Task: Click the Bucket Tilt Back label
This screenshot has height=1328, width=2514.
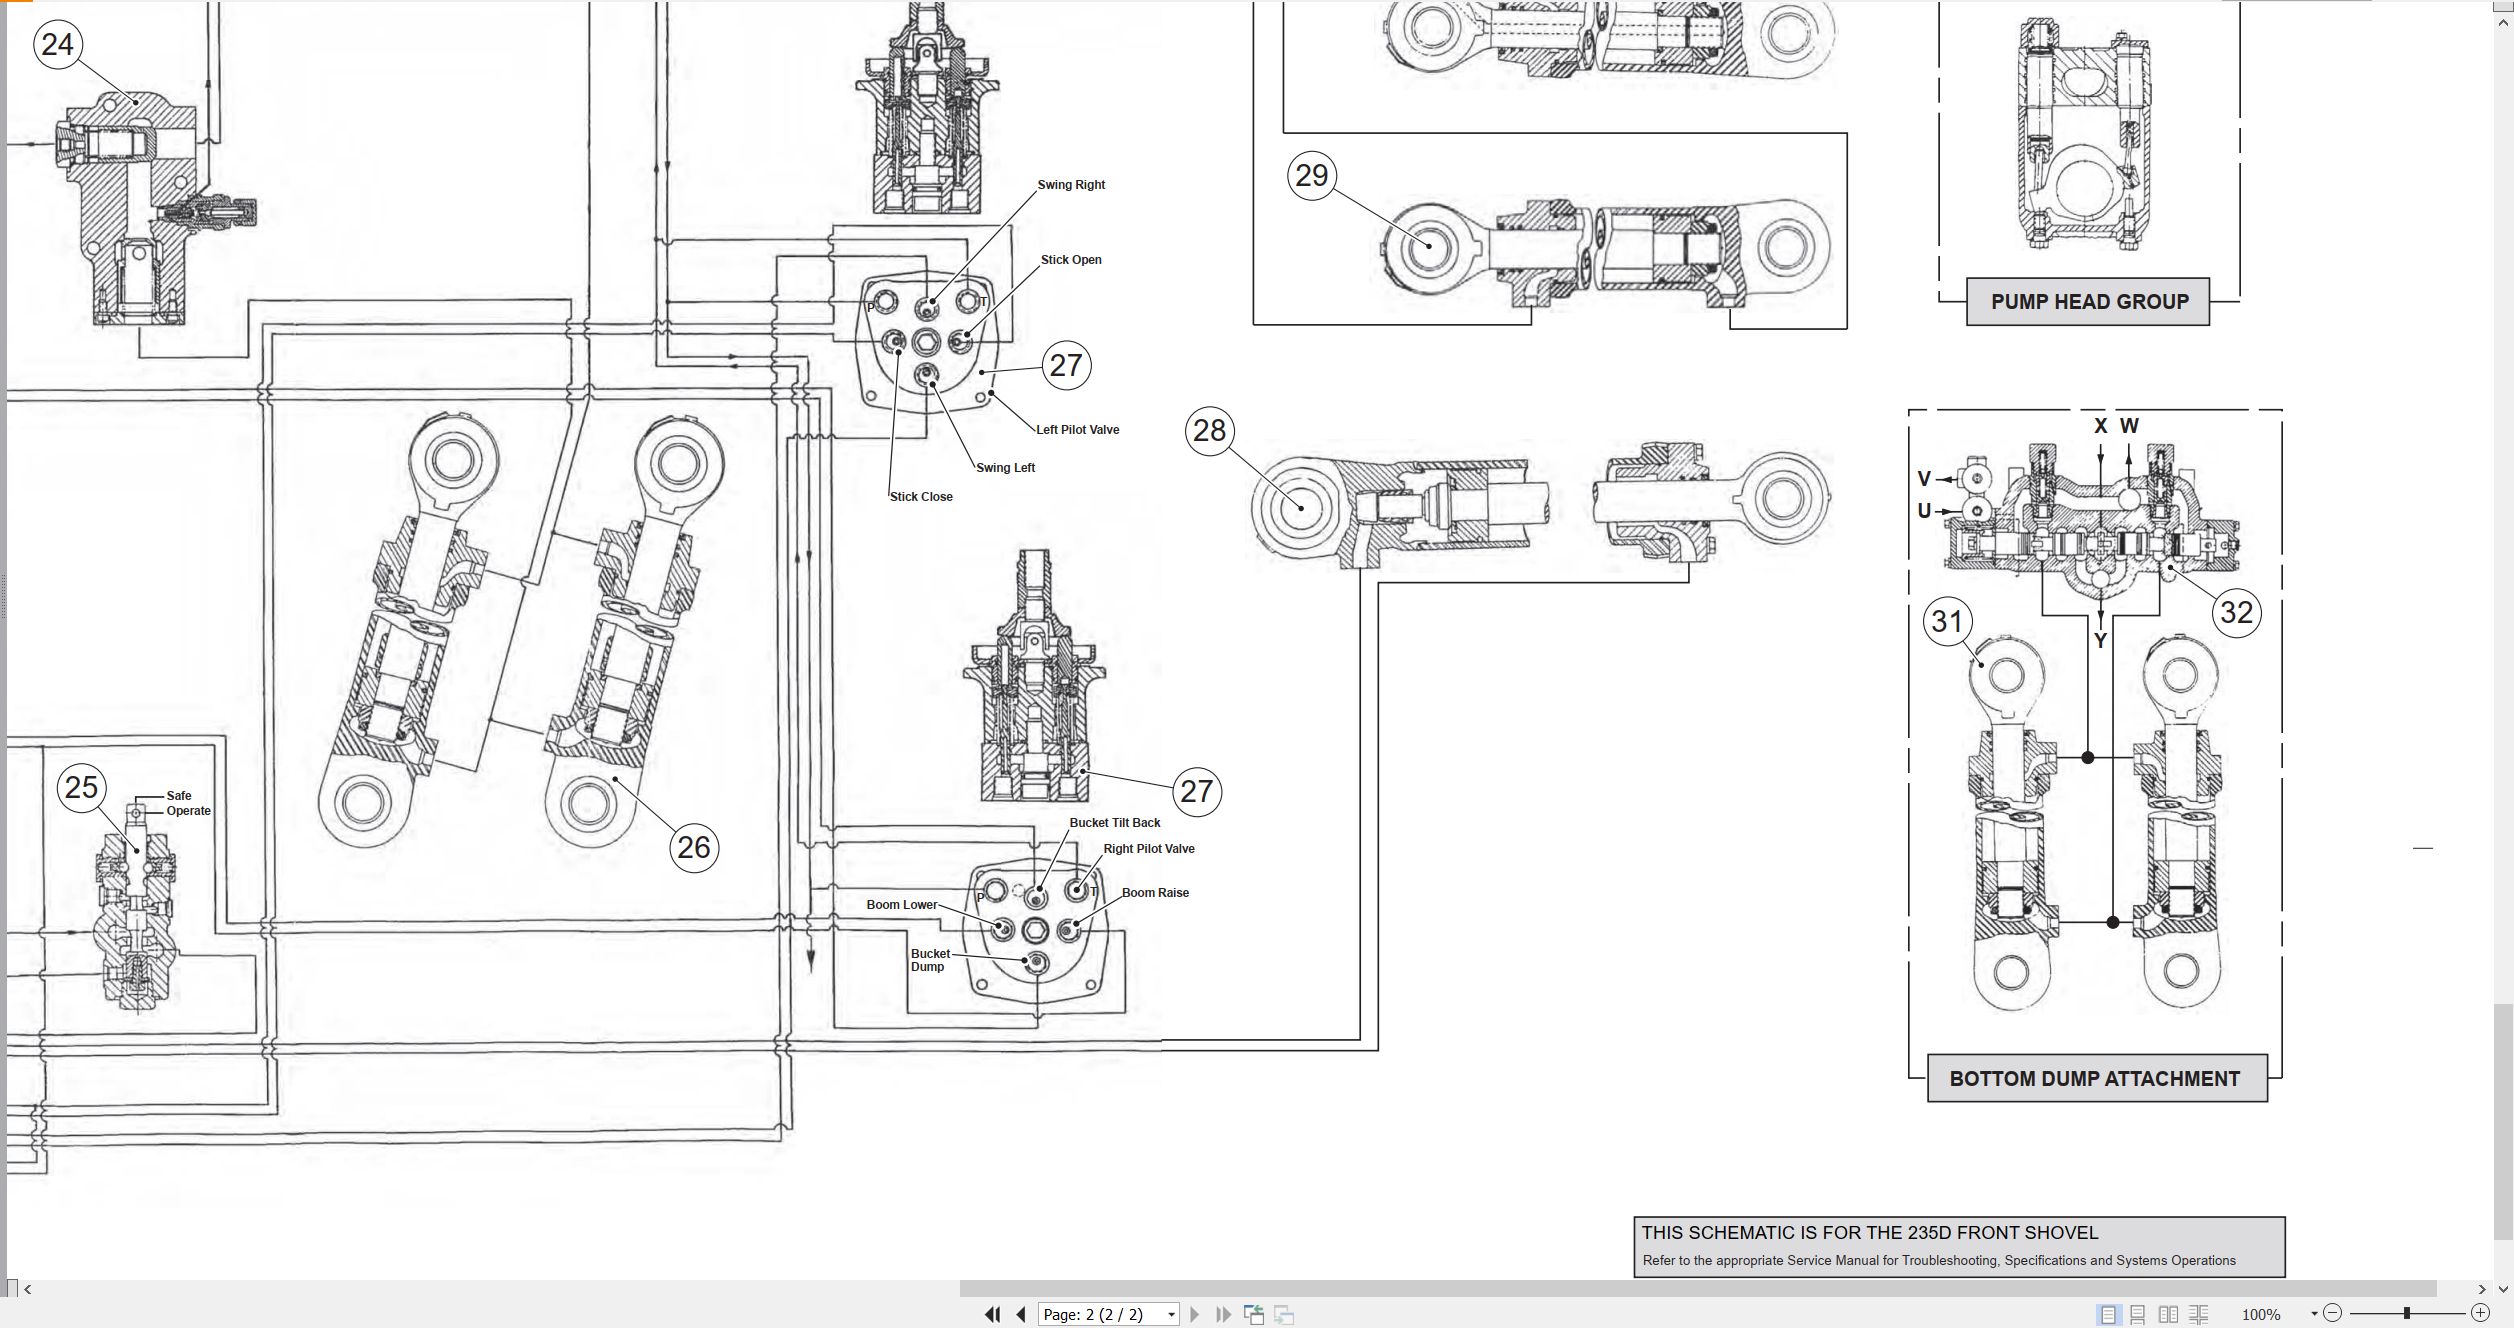Action: coord(1115,823)
